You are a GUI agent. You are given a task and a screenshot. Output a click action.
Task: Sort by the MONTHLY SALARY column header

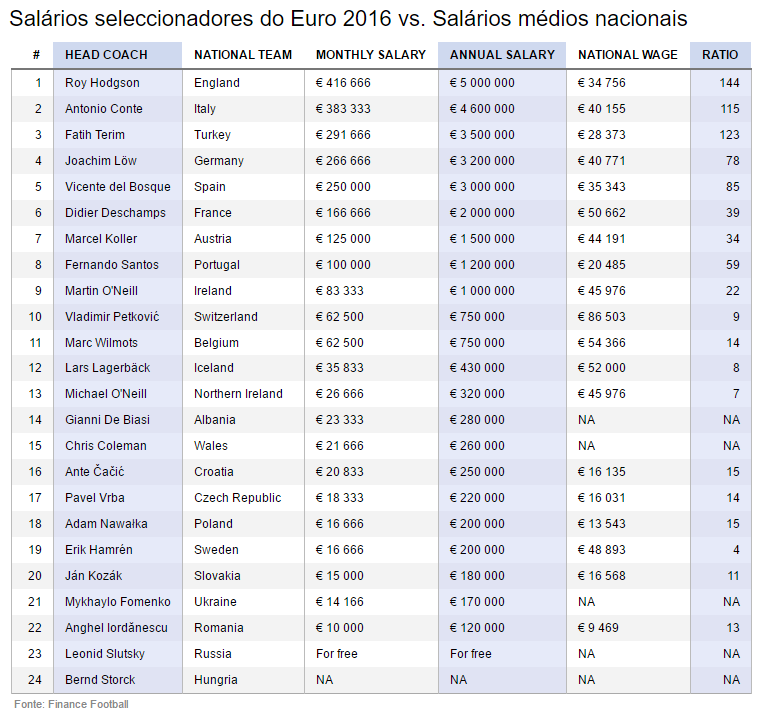tap(370, 55)
